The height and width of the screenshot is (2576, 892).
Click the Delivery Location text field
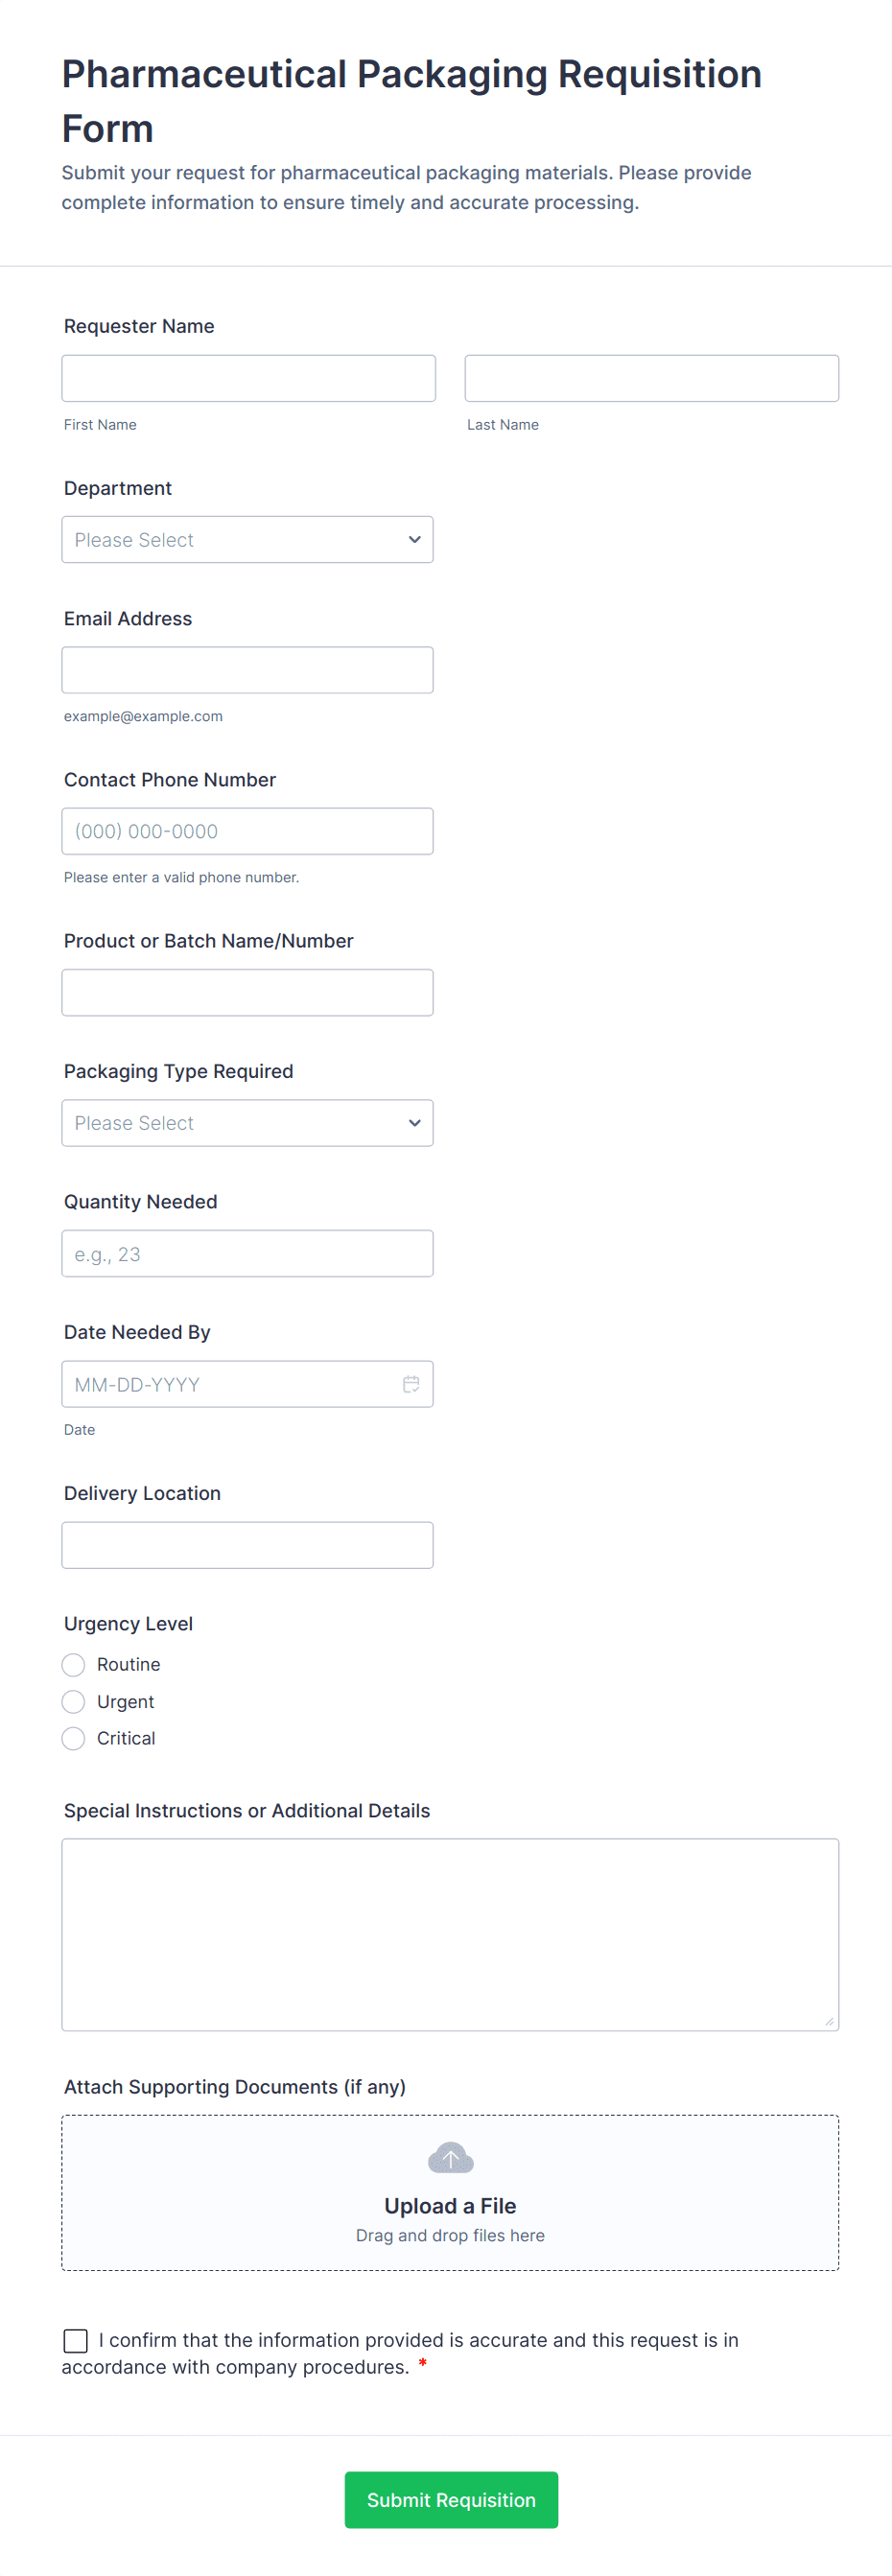[x=247, y=1546]
